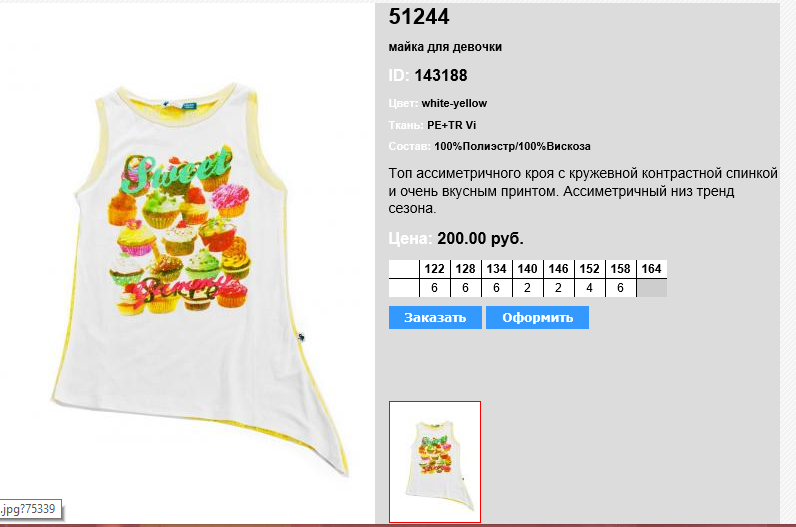
Task: Select size 140 column header
Action: pyautogui.click(x=527, y=269)
